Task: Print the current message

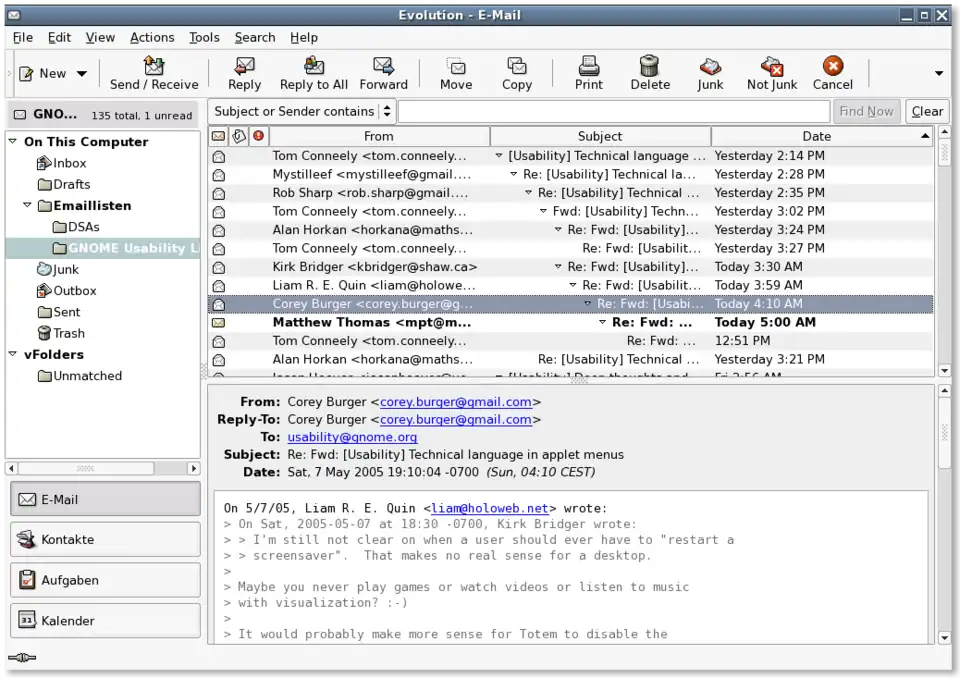Action: 589,67
